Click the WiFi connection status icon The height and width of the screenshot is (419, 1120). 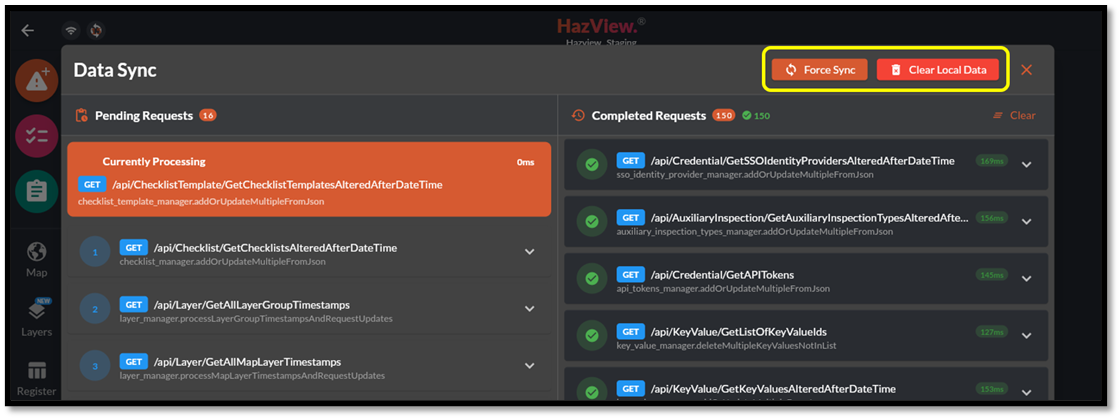tap(71, 30)
